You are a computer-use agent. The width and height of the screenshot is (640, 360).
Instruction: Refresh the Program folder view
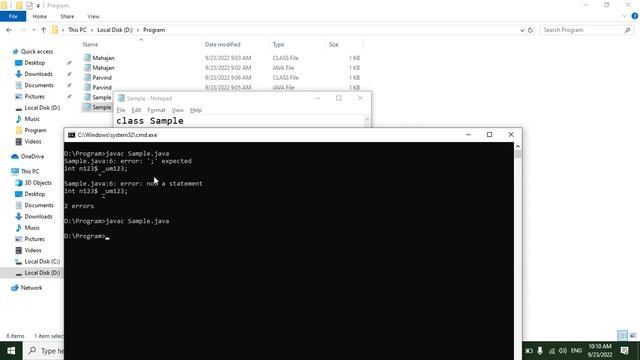coord(530,30)
